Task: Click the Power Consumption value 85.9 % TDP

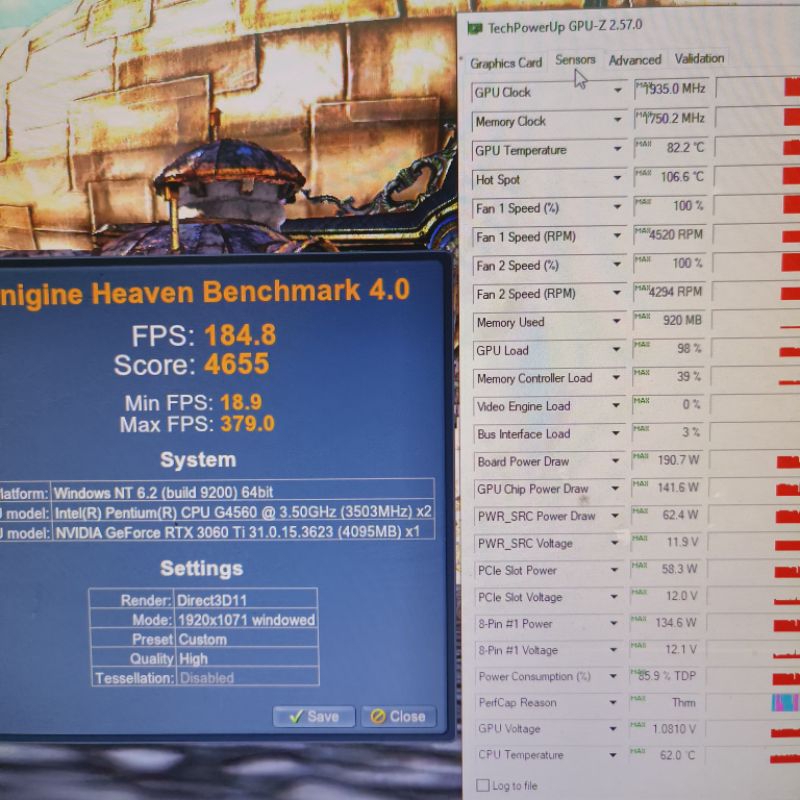Action: (x=665, y=676)
